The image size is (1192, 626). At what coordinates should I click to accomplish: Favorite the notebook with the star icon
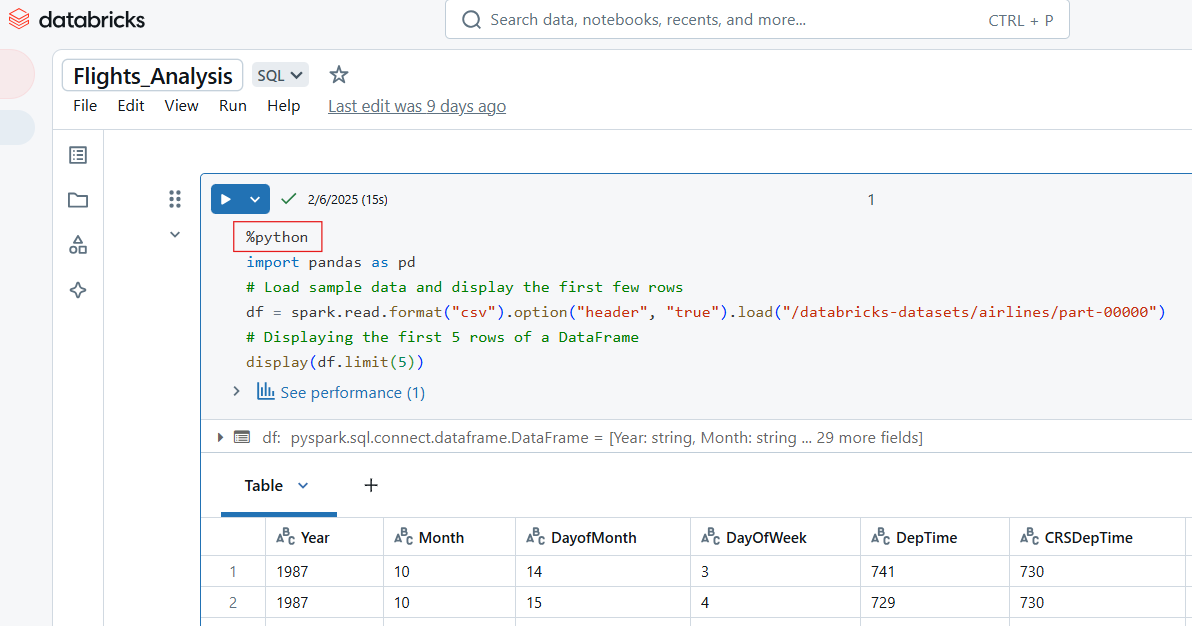click(338, 75)
